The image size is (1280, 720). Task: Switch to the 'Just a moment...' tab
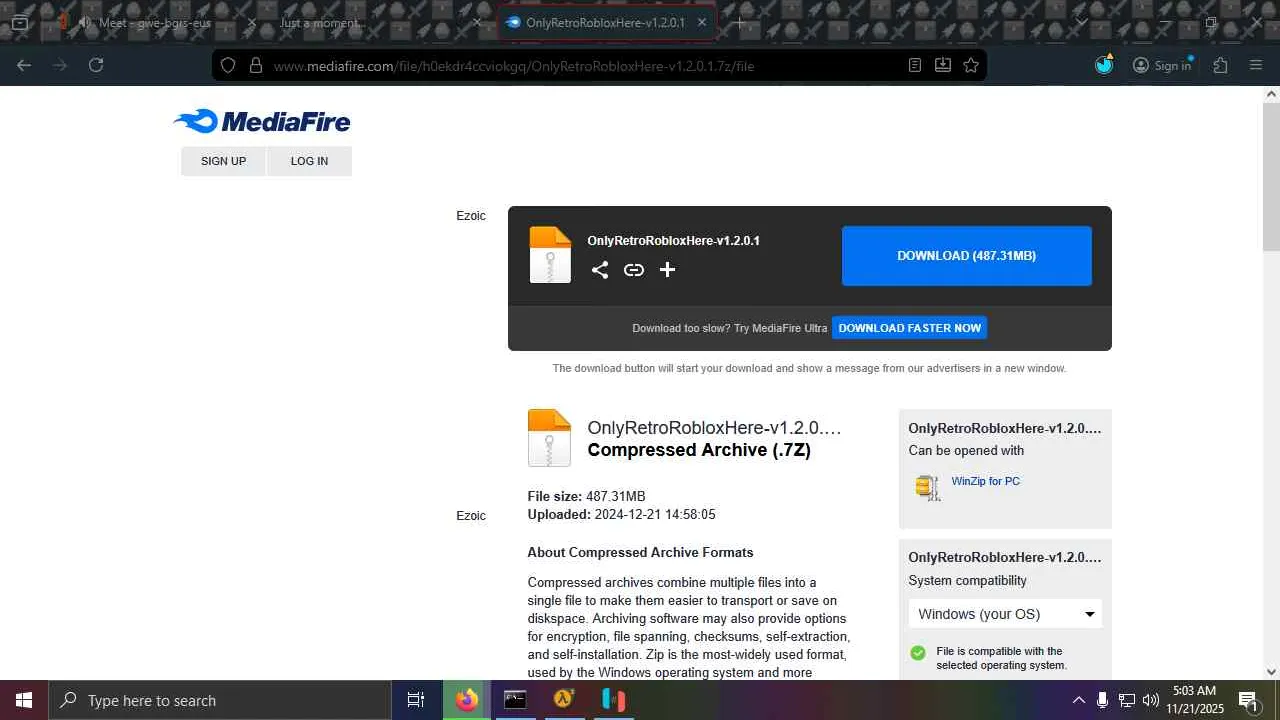click(x=381, y=22)
